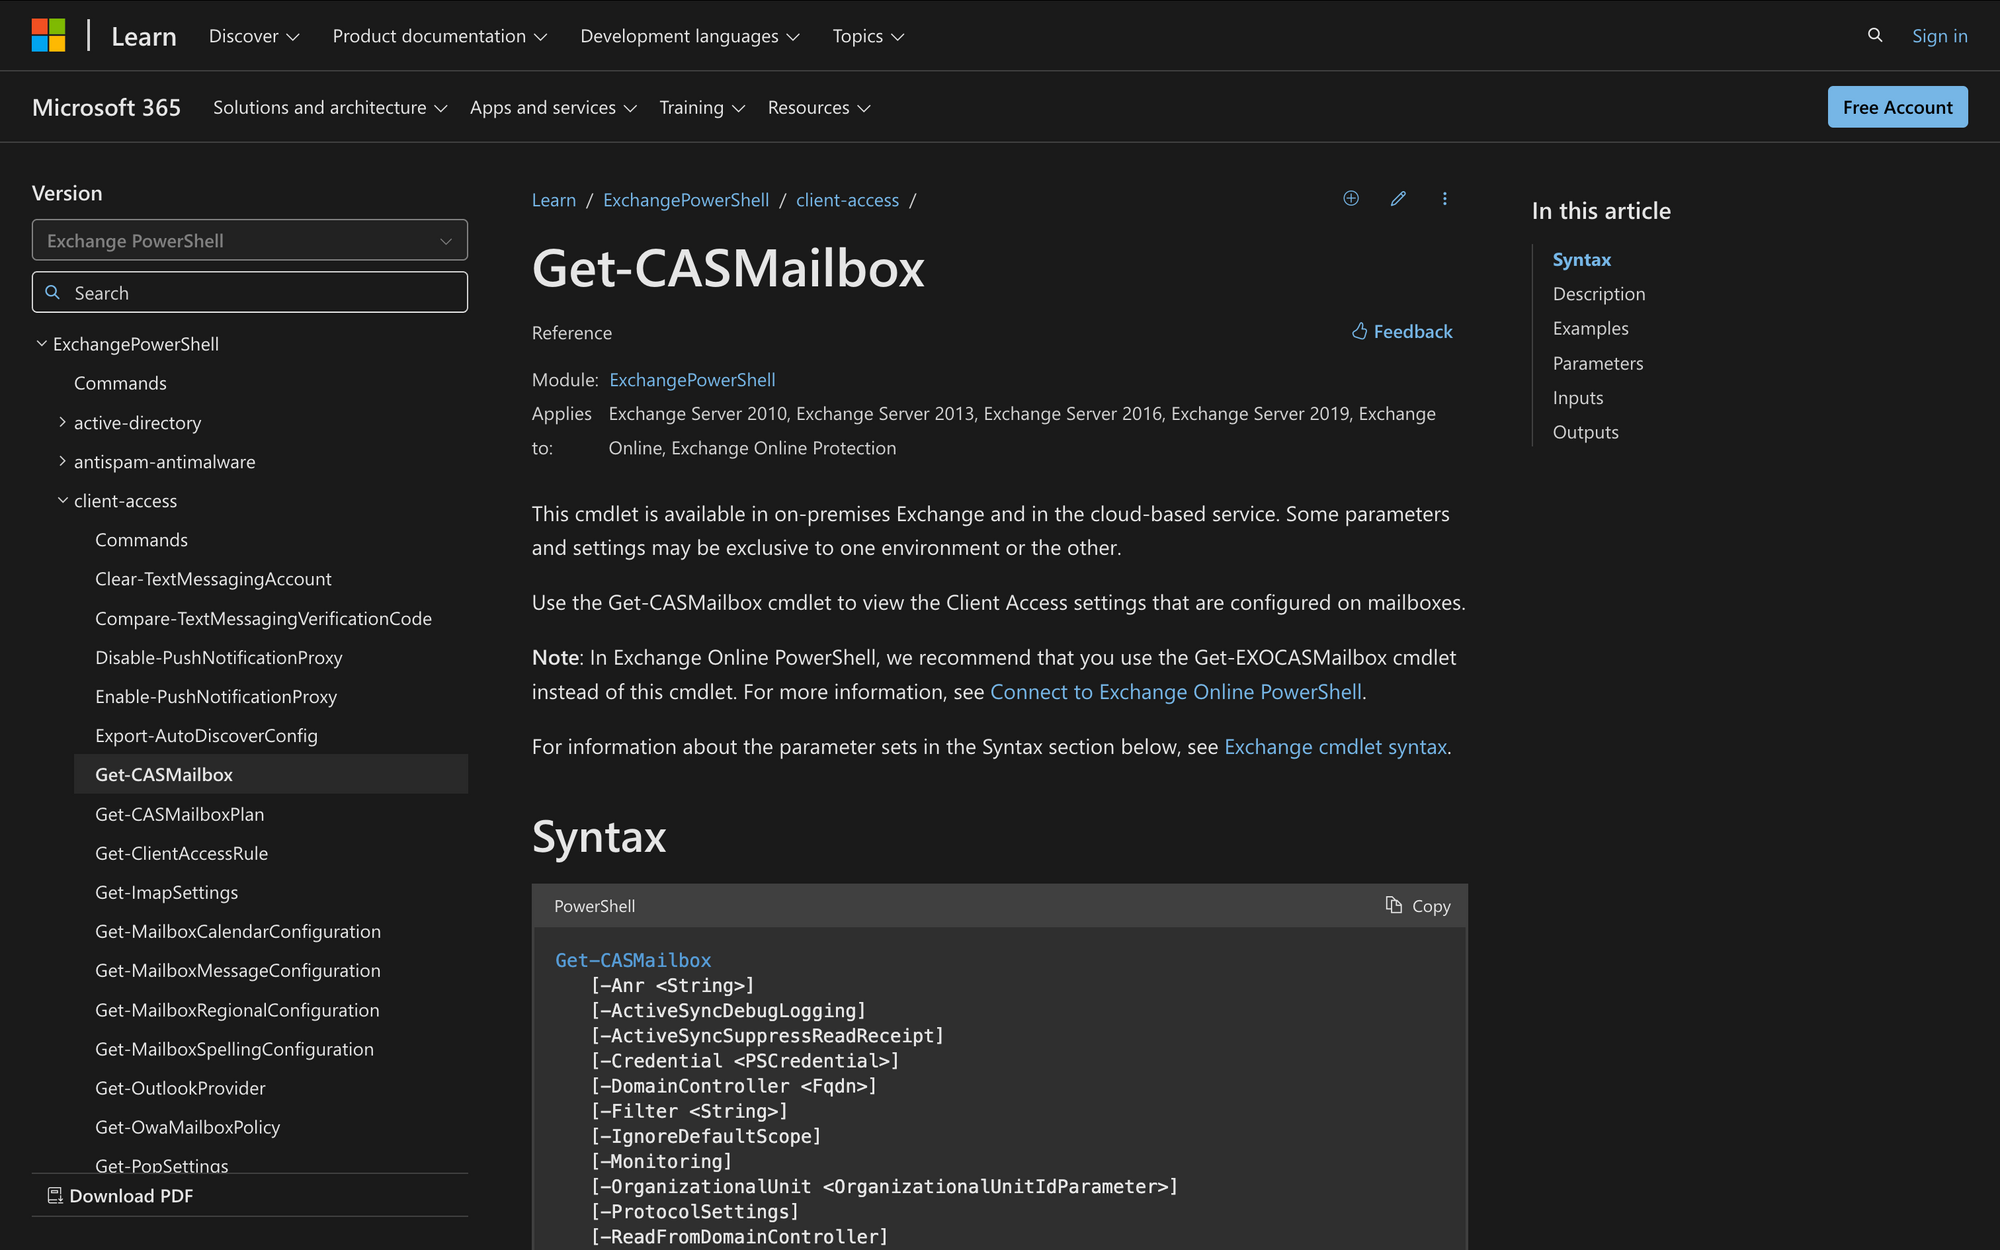Click the Copy code icon button

click(1417, 905)
